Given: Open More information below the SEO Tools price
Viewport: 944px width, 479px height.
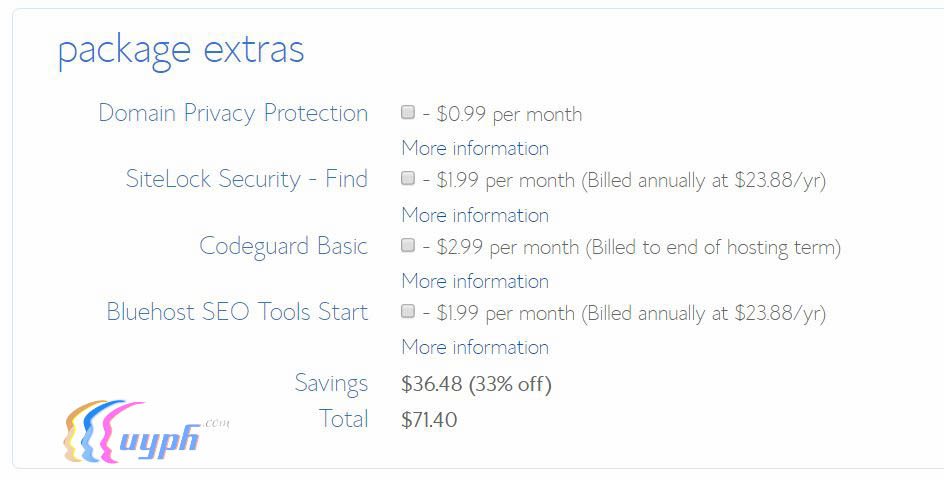Looking at the screenshot, I should pos(475,347).
